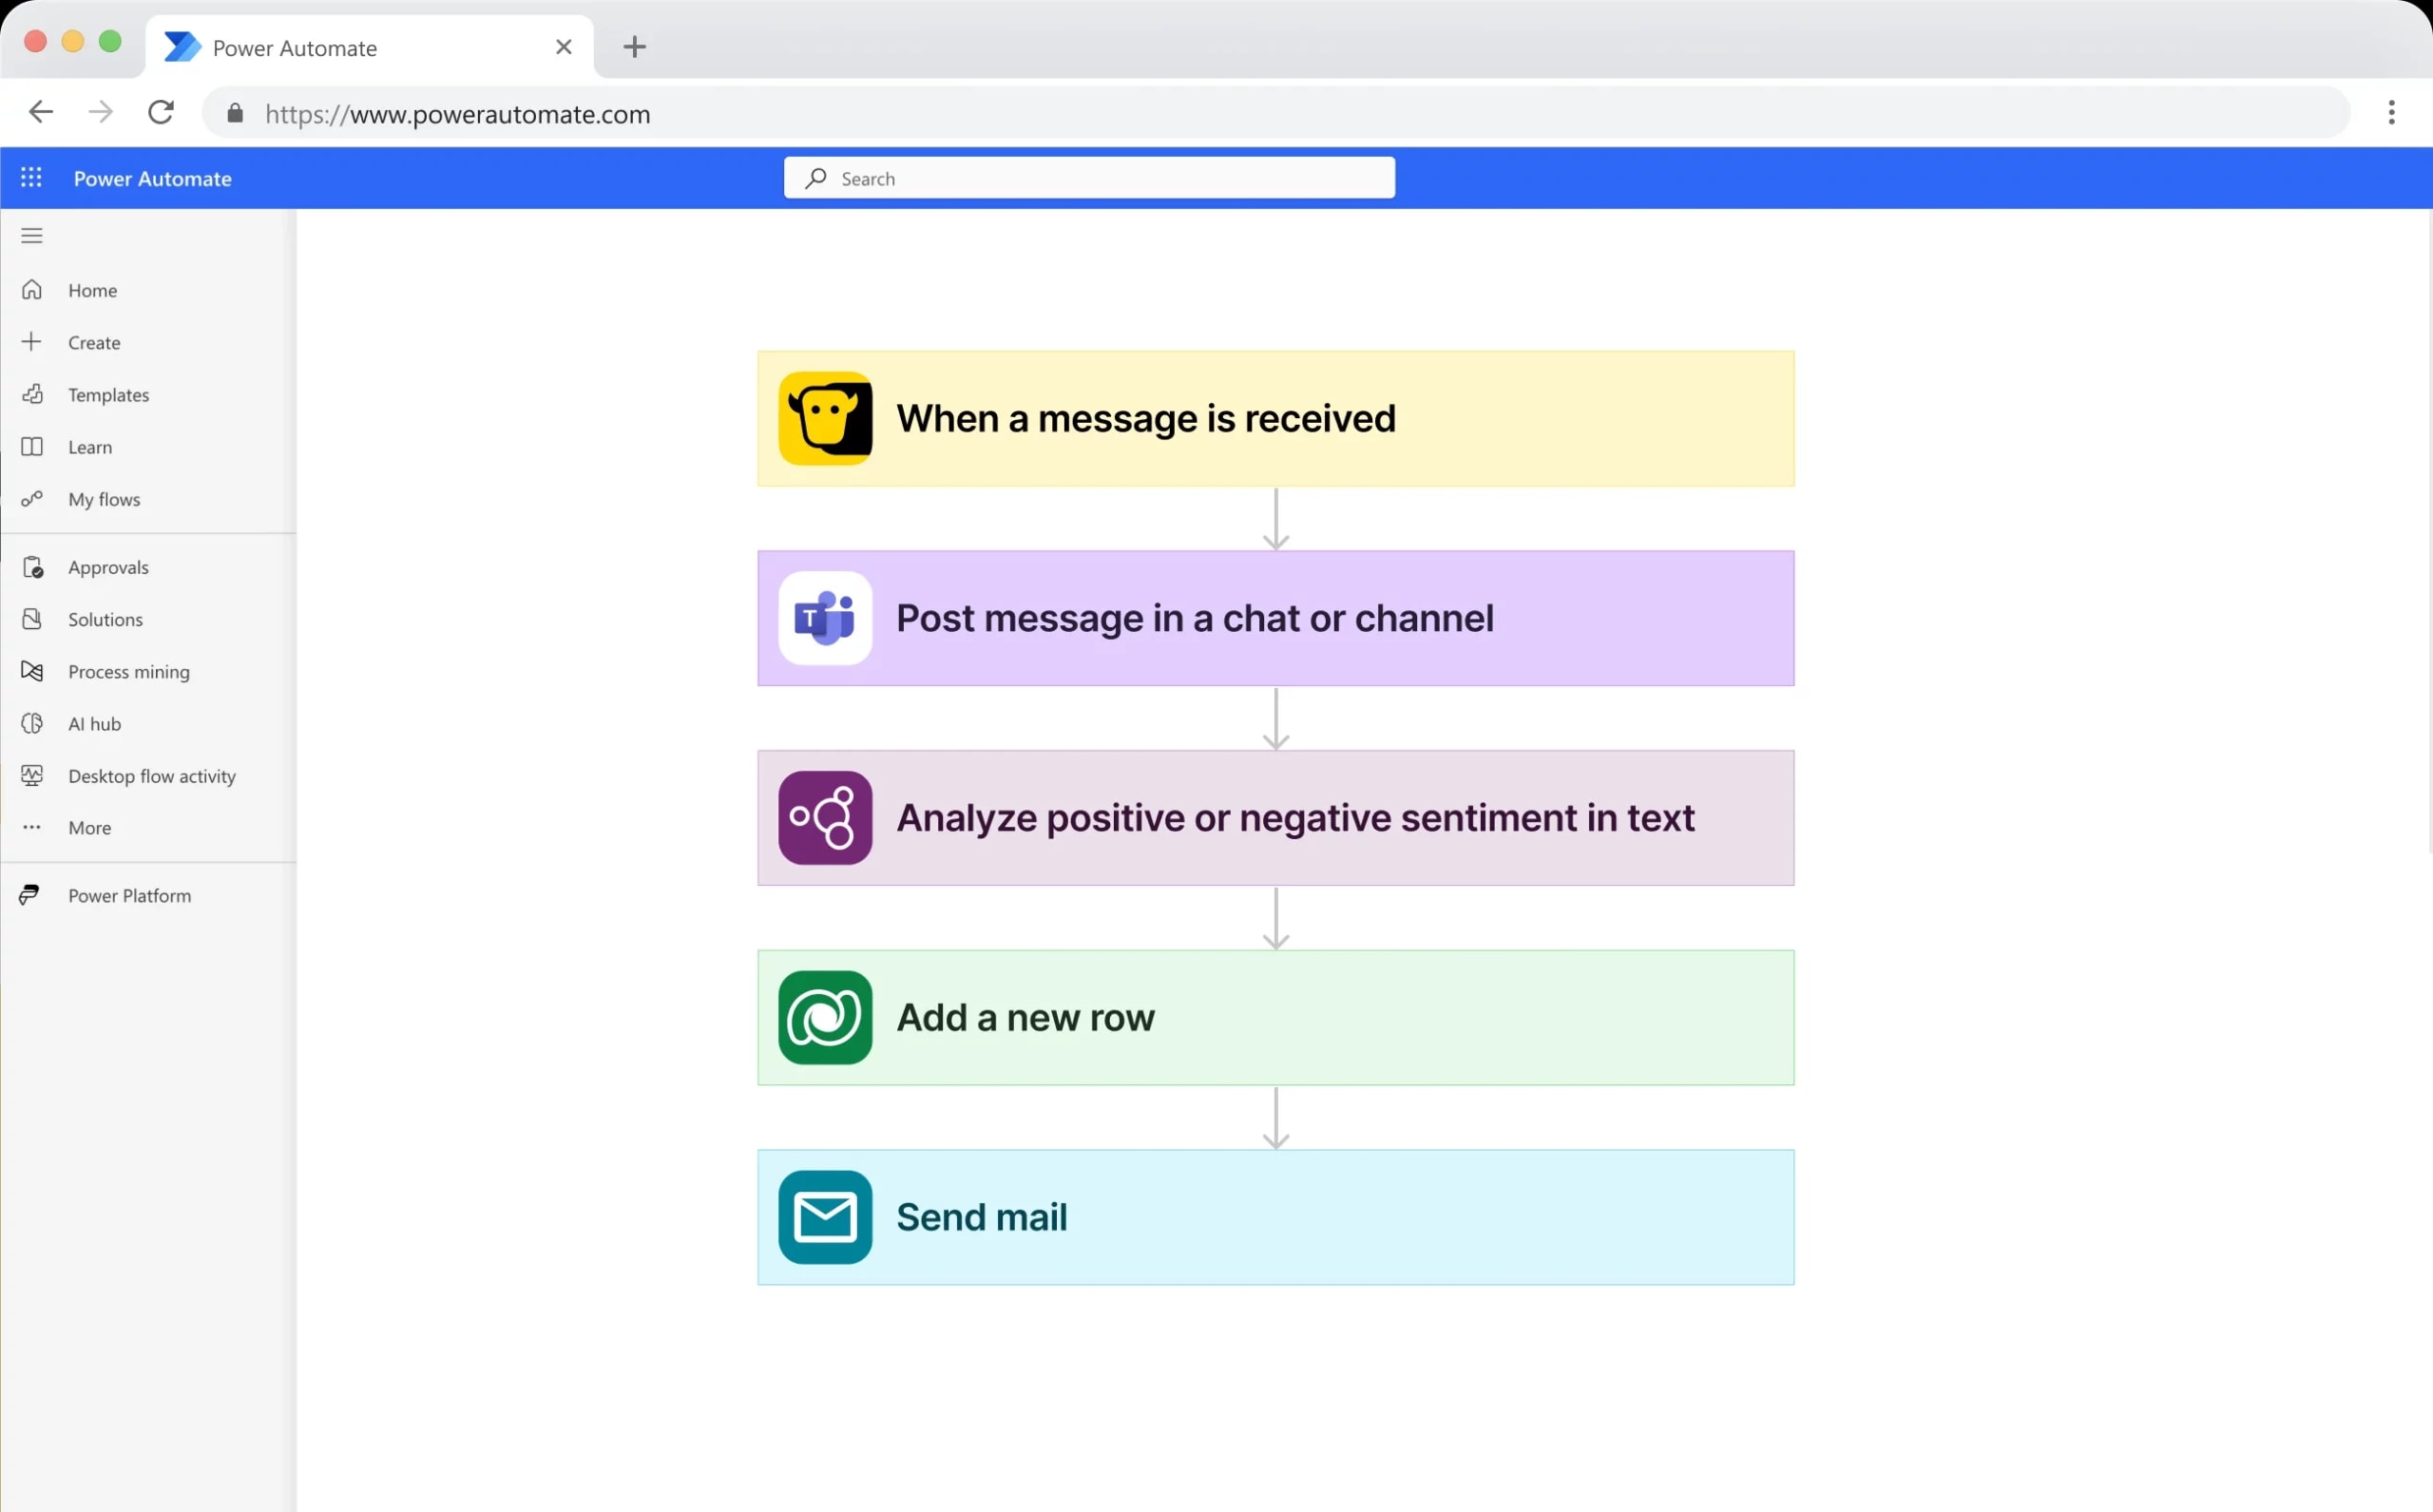Click the Add a new row connector icon
The width and height of the screenshot is (2433, 1512).
pos(826,1017)
